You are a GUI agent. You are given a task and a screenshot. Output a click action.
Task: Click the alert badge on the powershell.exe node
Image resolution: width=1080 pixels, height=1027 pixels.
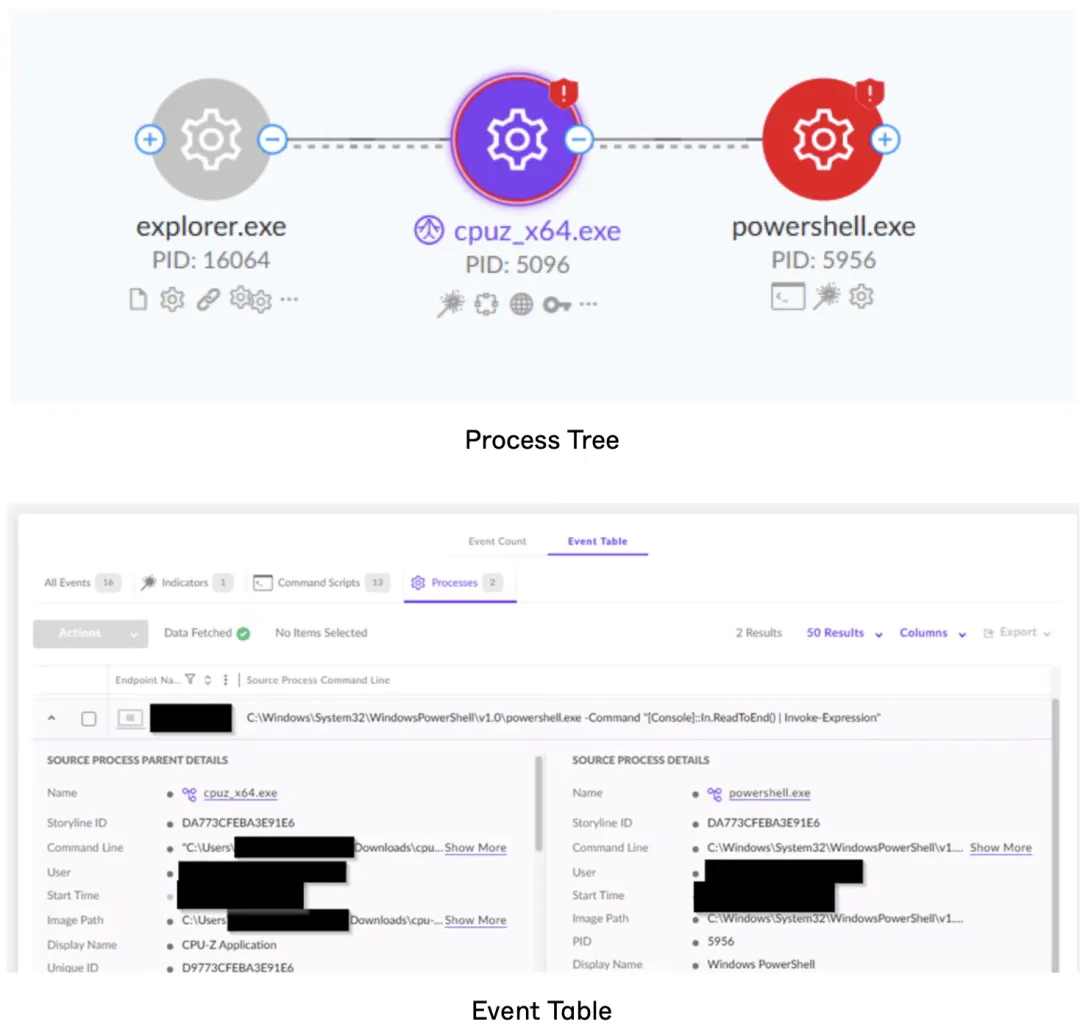point(869,92)
